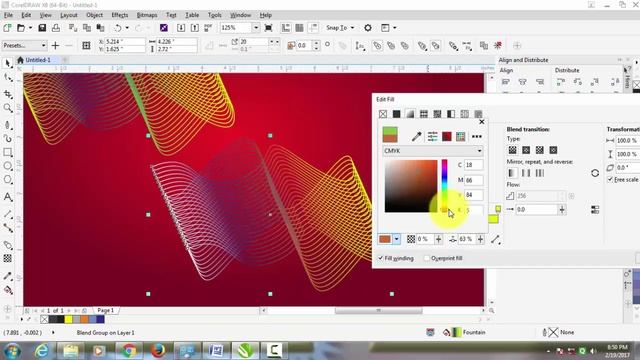Click the C value input field
Viewport: 640px width, 360px height.
click(x=473, y=165)
